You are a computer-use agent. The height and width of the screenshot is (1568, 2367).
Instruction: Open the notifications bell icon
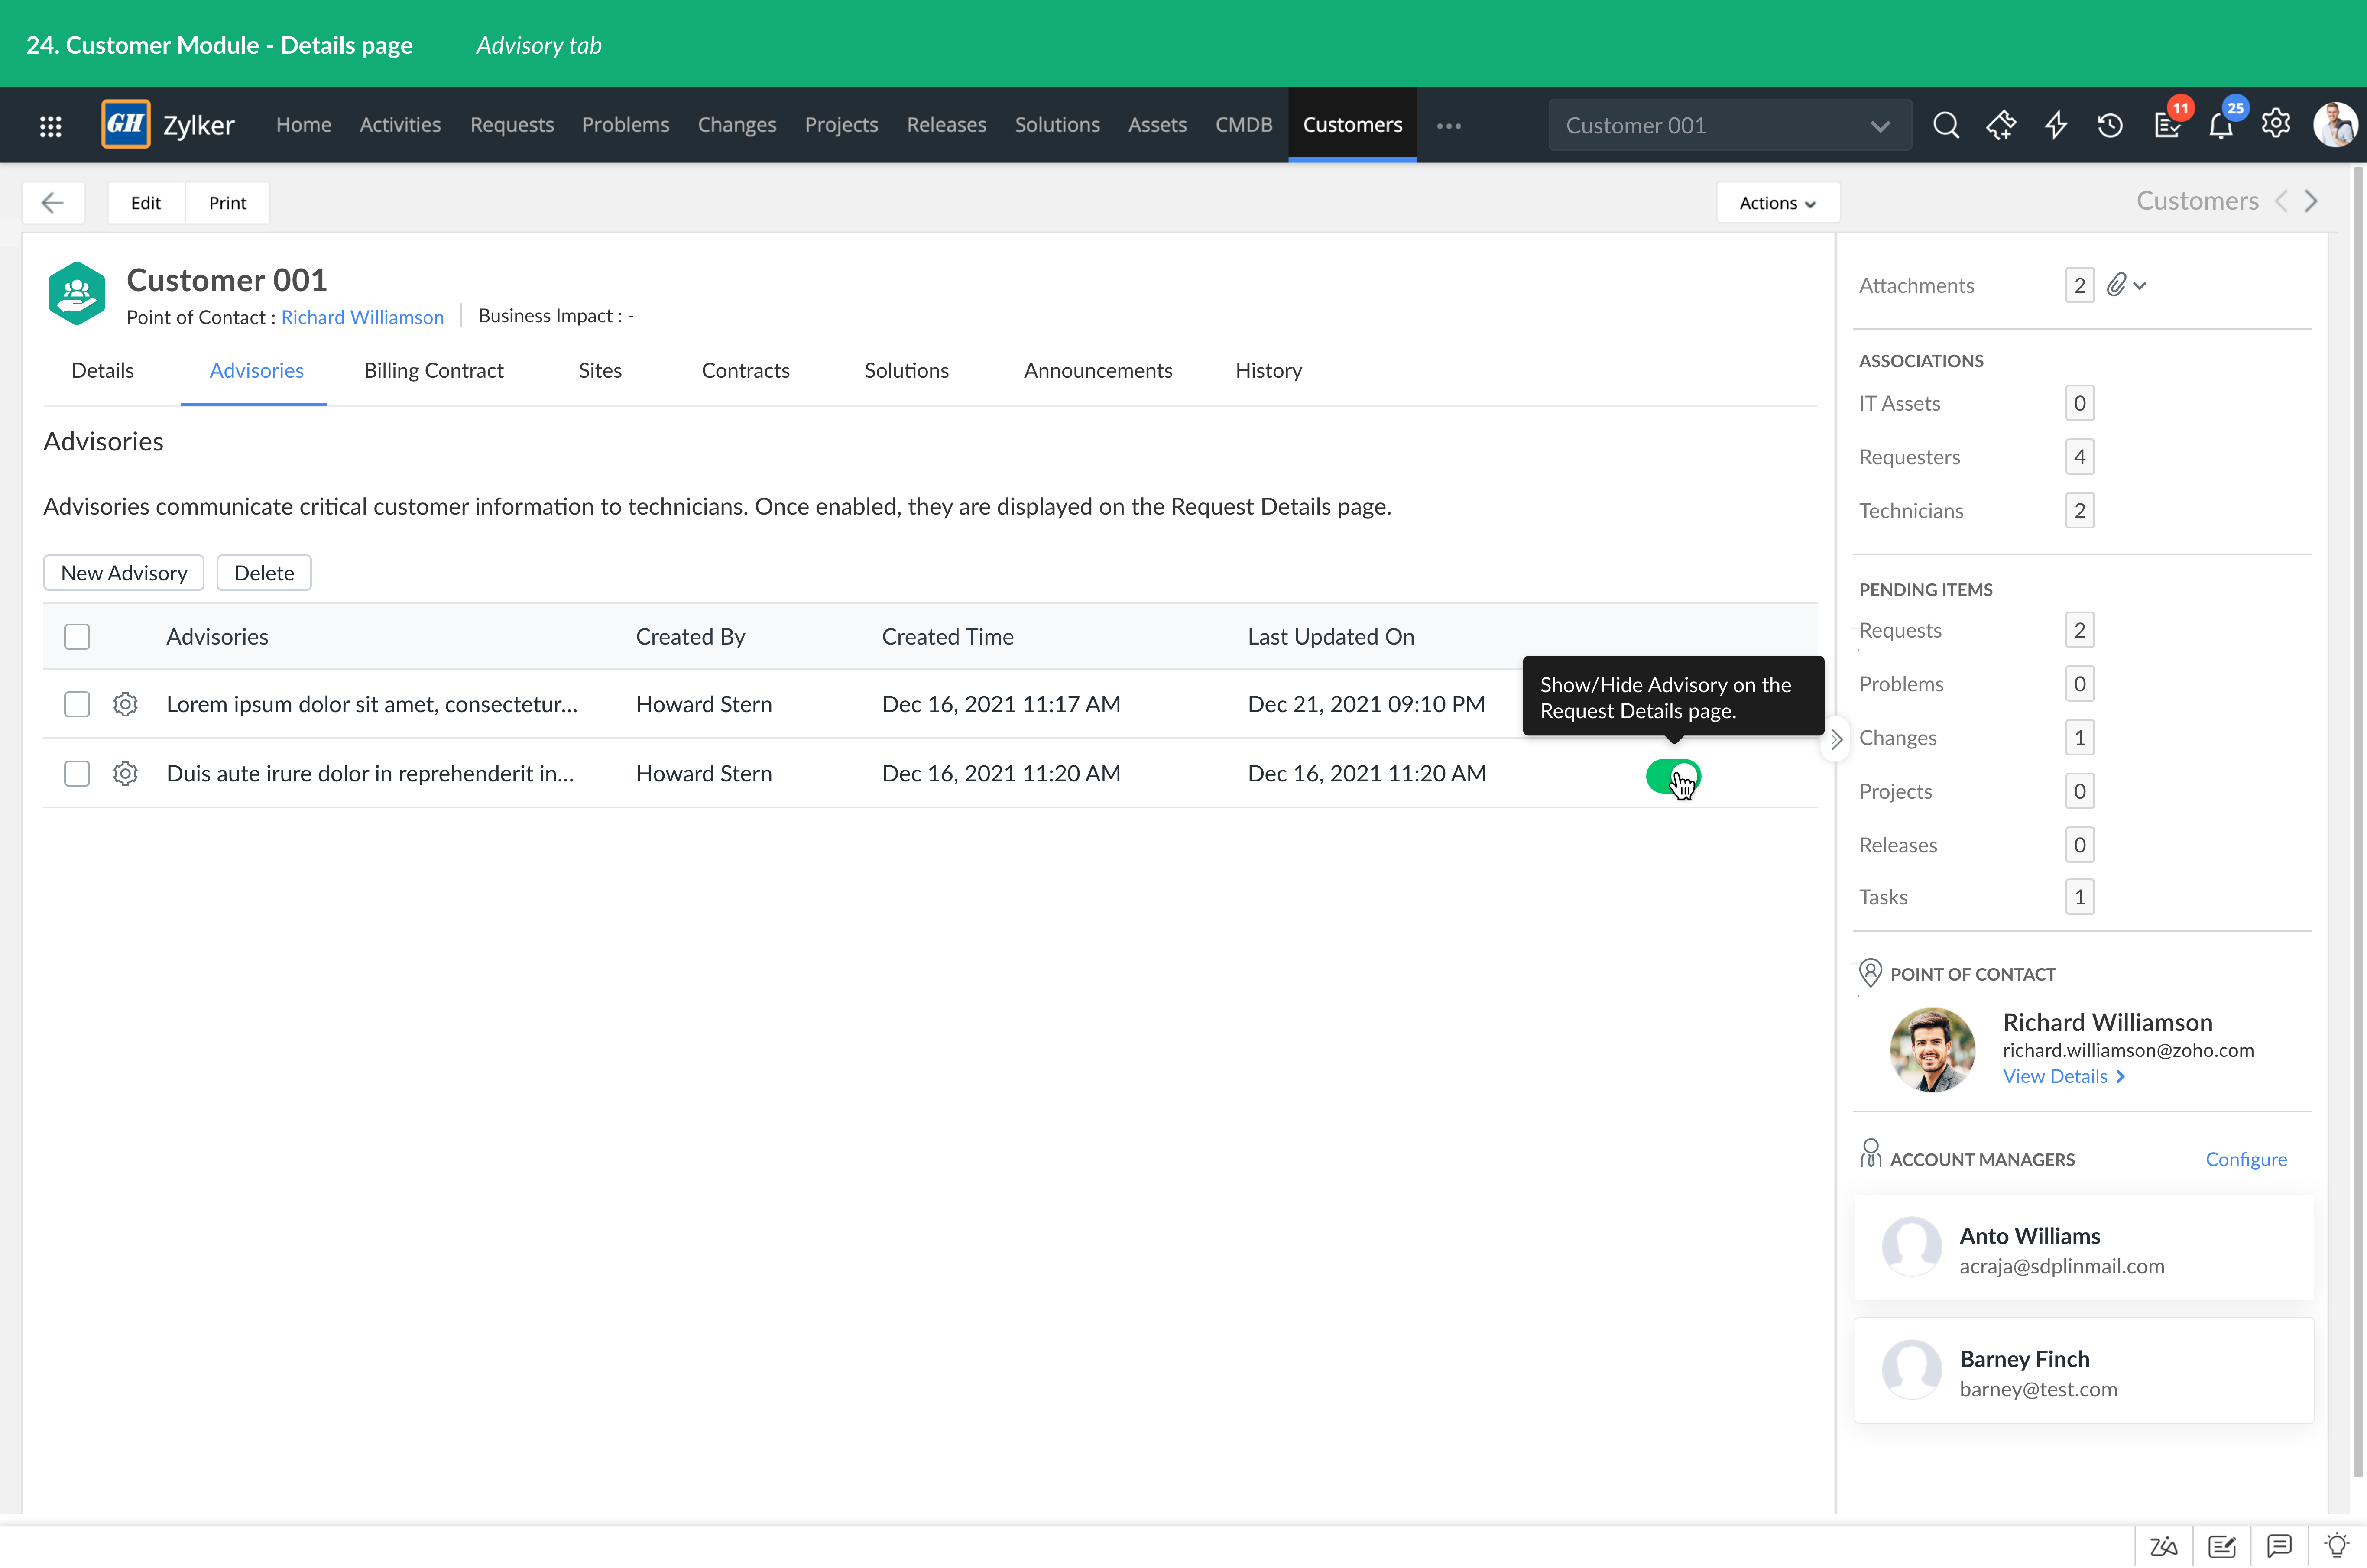coord(2221,125)
